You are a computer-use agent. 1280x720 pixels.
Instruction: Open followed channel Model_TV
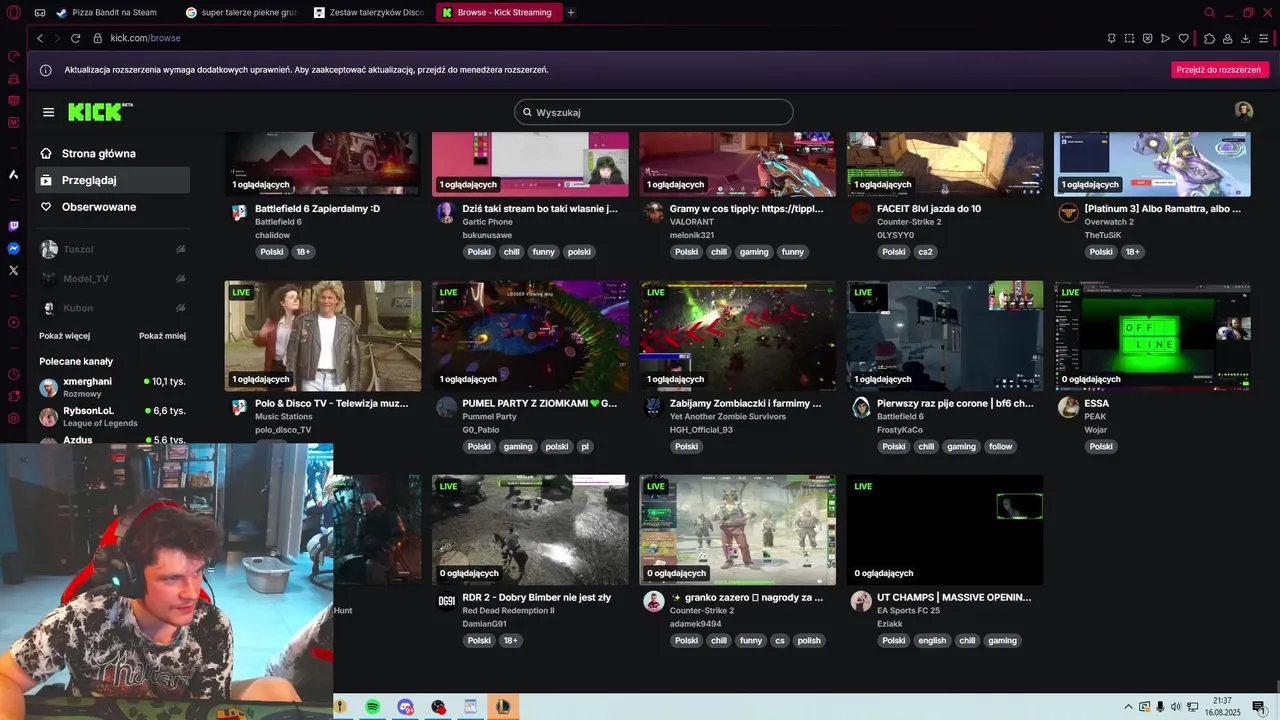pyautogui.click(x=112, y=279)
